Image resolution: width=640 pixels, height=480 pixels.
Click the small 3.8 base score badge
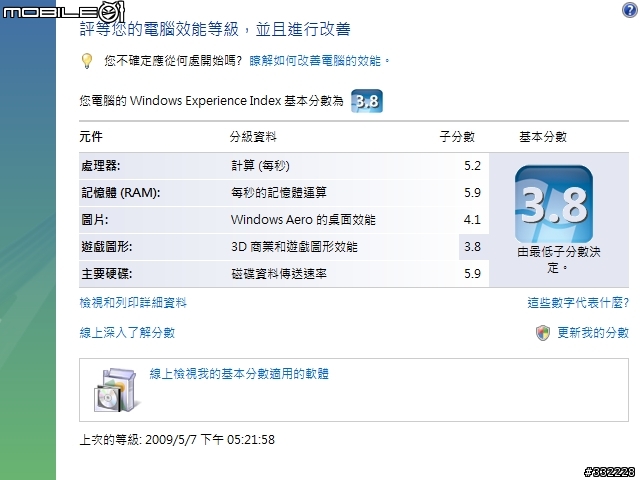tap(367, 101)
